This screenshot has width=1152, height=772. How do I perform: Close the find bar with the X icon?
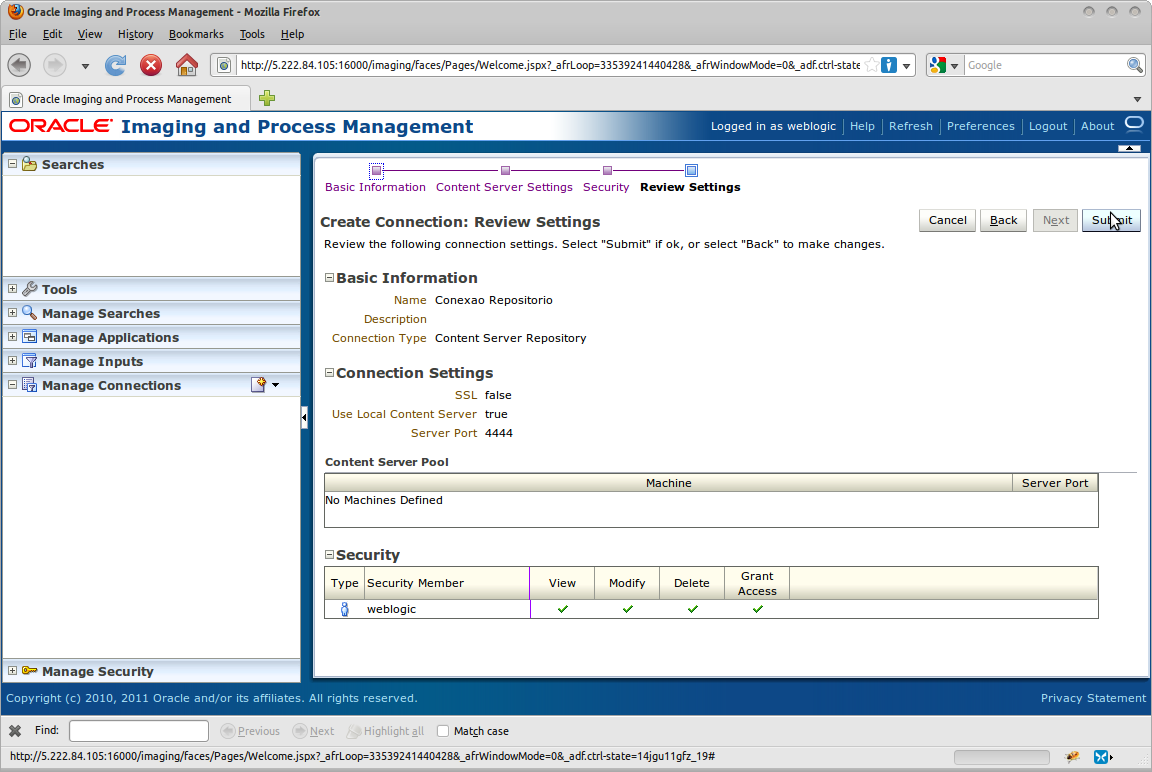click(15, 731)
